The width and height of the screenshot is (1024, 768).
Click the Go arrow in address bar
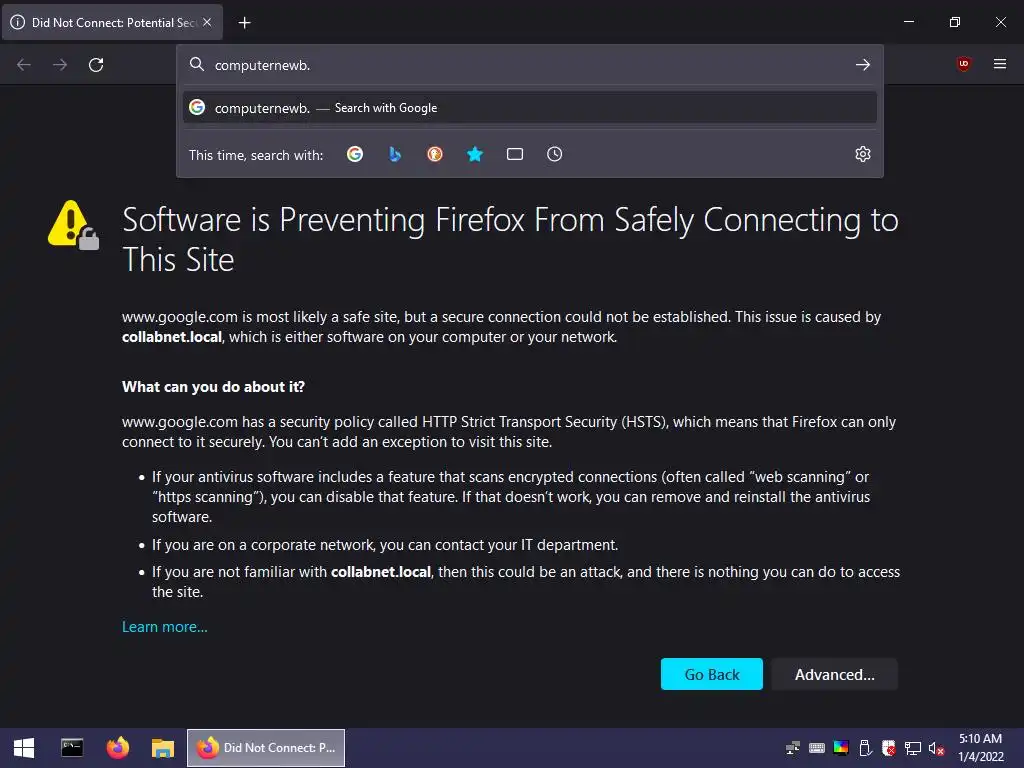tap(863, 65)
